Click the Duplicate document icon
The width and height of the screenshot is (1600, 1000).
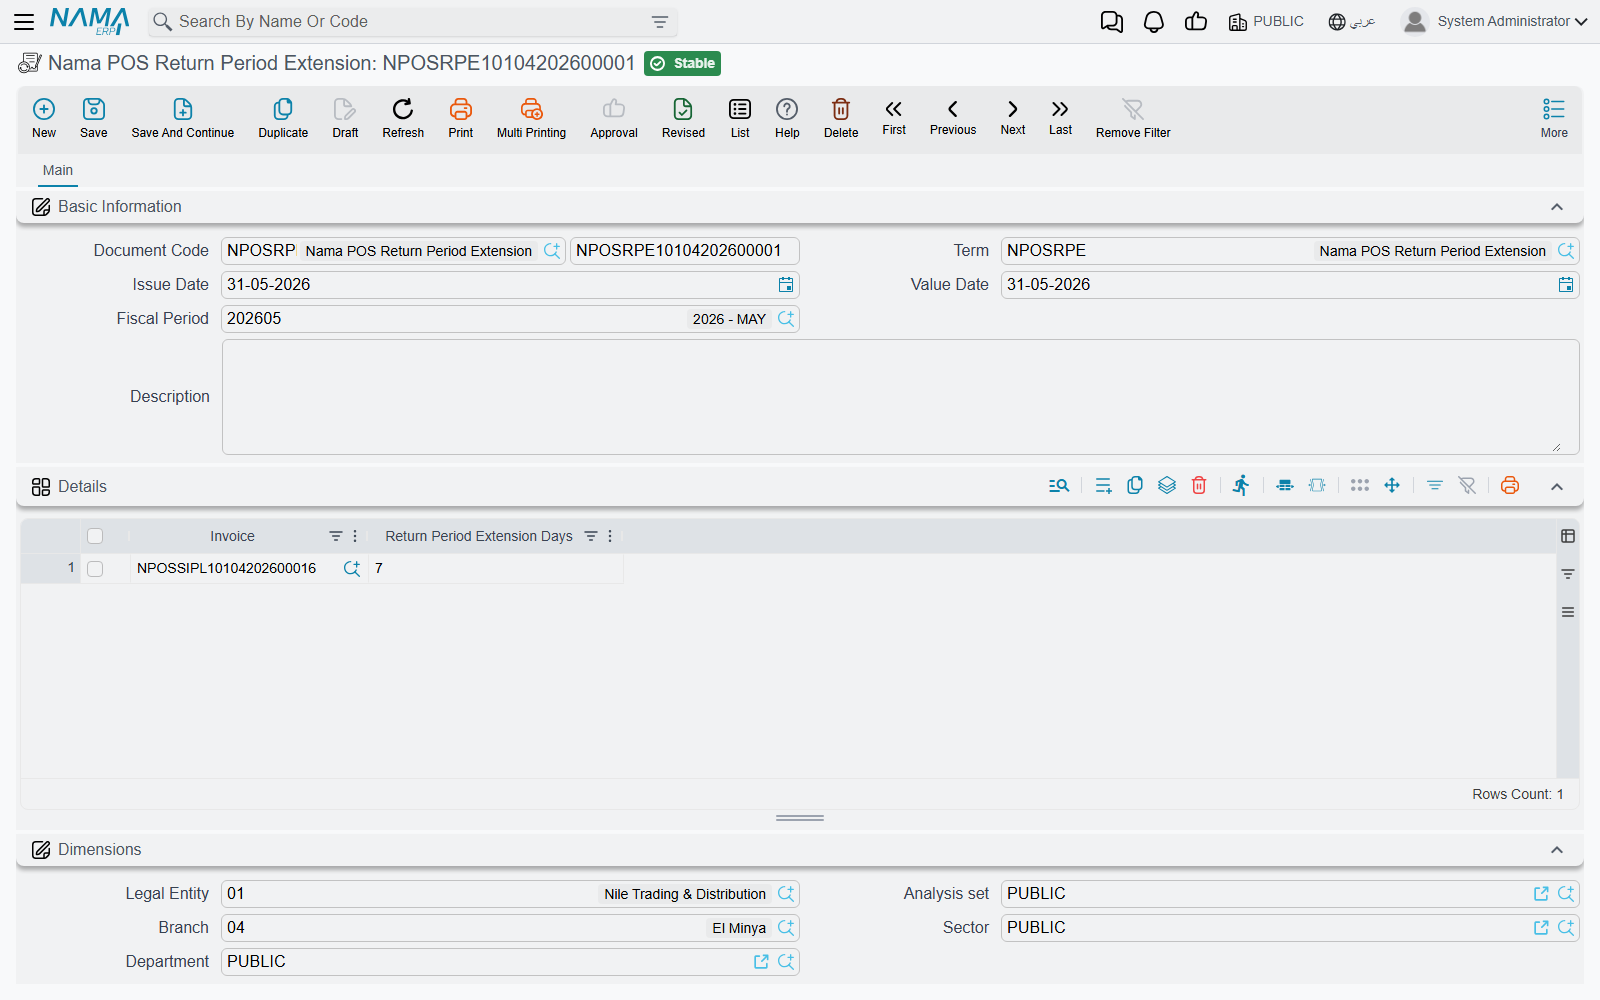[x=283, y=109]
